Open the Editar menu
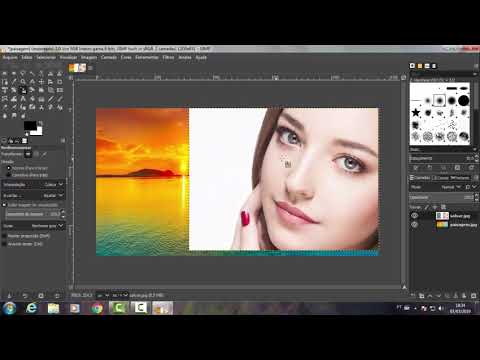 tap(27, 57)
